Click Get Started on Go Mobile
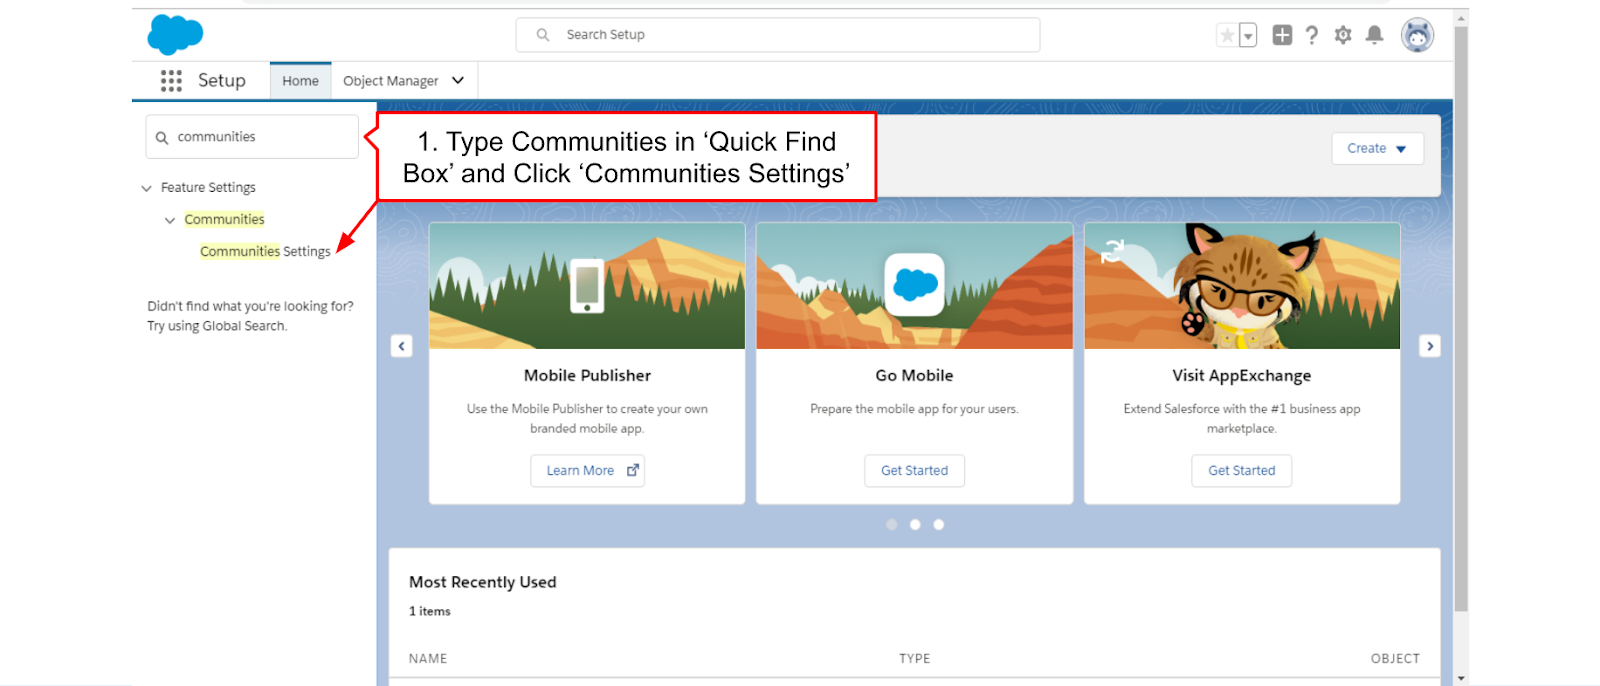The height and width of the screenshot is (686, 1600). pos(914,471)
